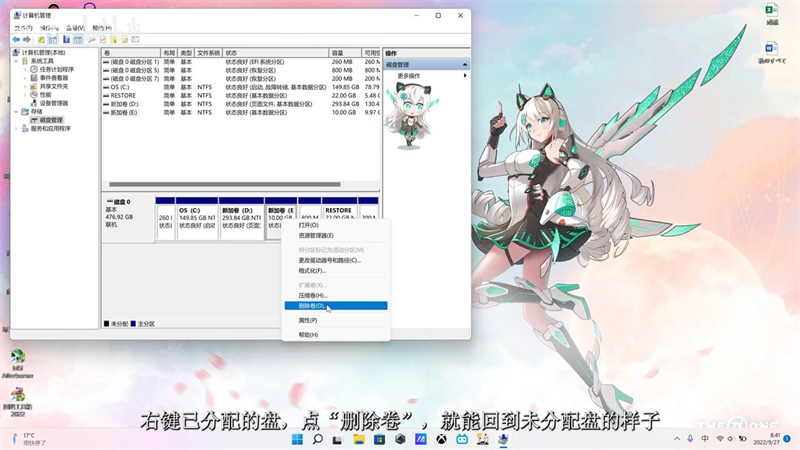Viewport: 800px width, 450px height.
Task: Select the OS (C:) partition block
Action: [x=197, y=218]
